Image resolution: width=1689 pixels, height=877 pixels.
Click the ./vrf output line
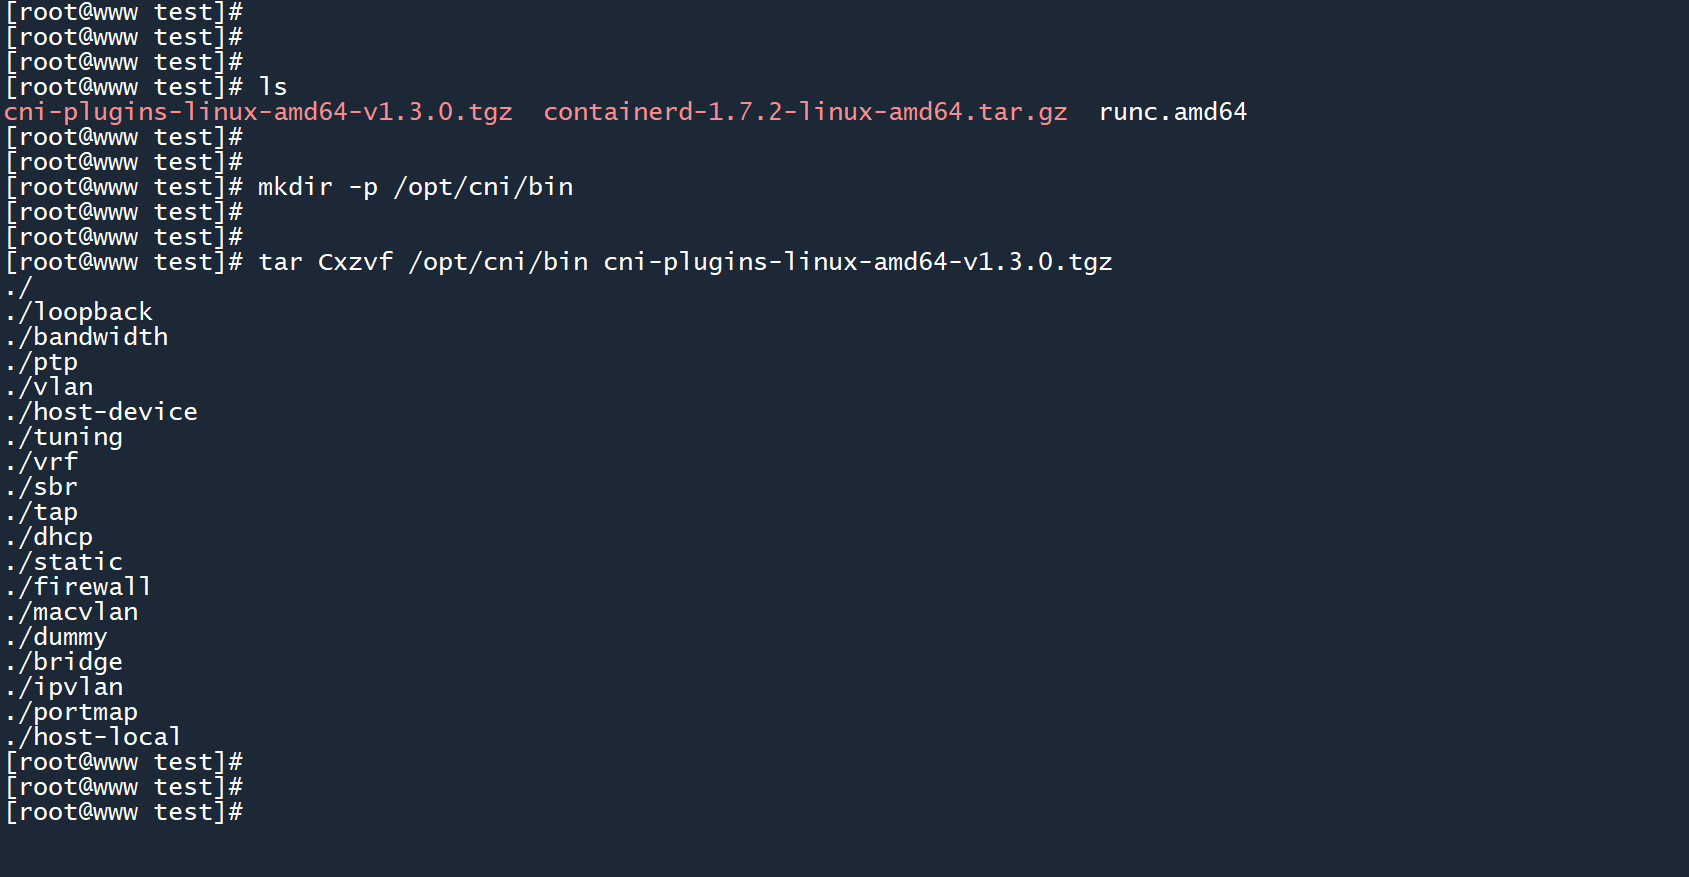[42, 462]
